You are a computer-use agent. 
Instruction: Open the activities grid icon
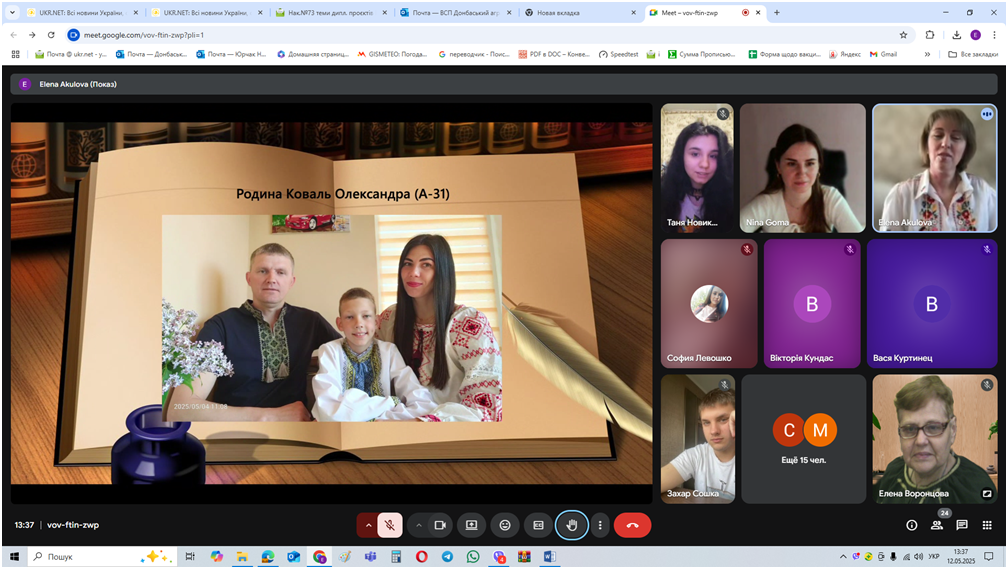pos(987,525)
